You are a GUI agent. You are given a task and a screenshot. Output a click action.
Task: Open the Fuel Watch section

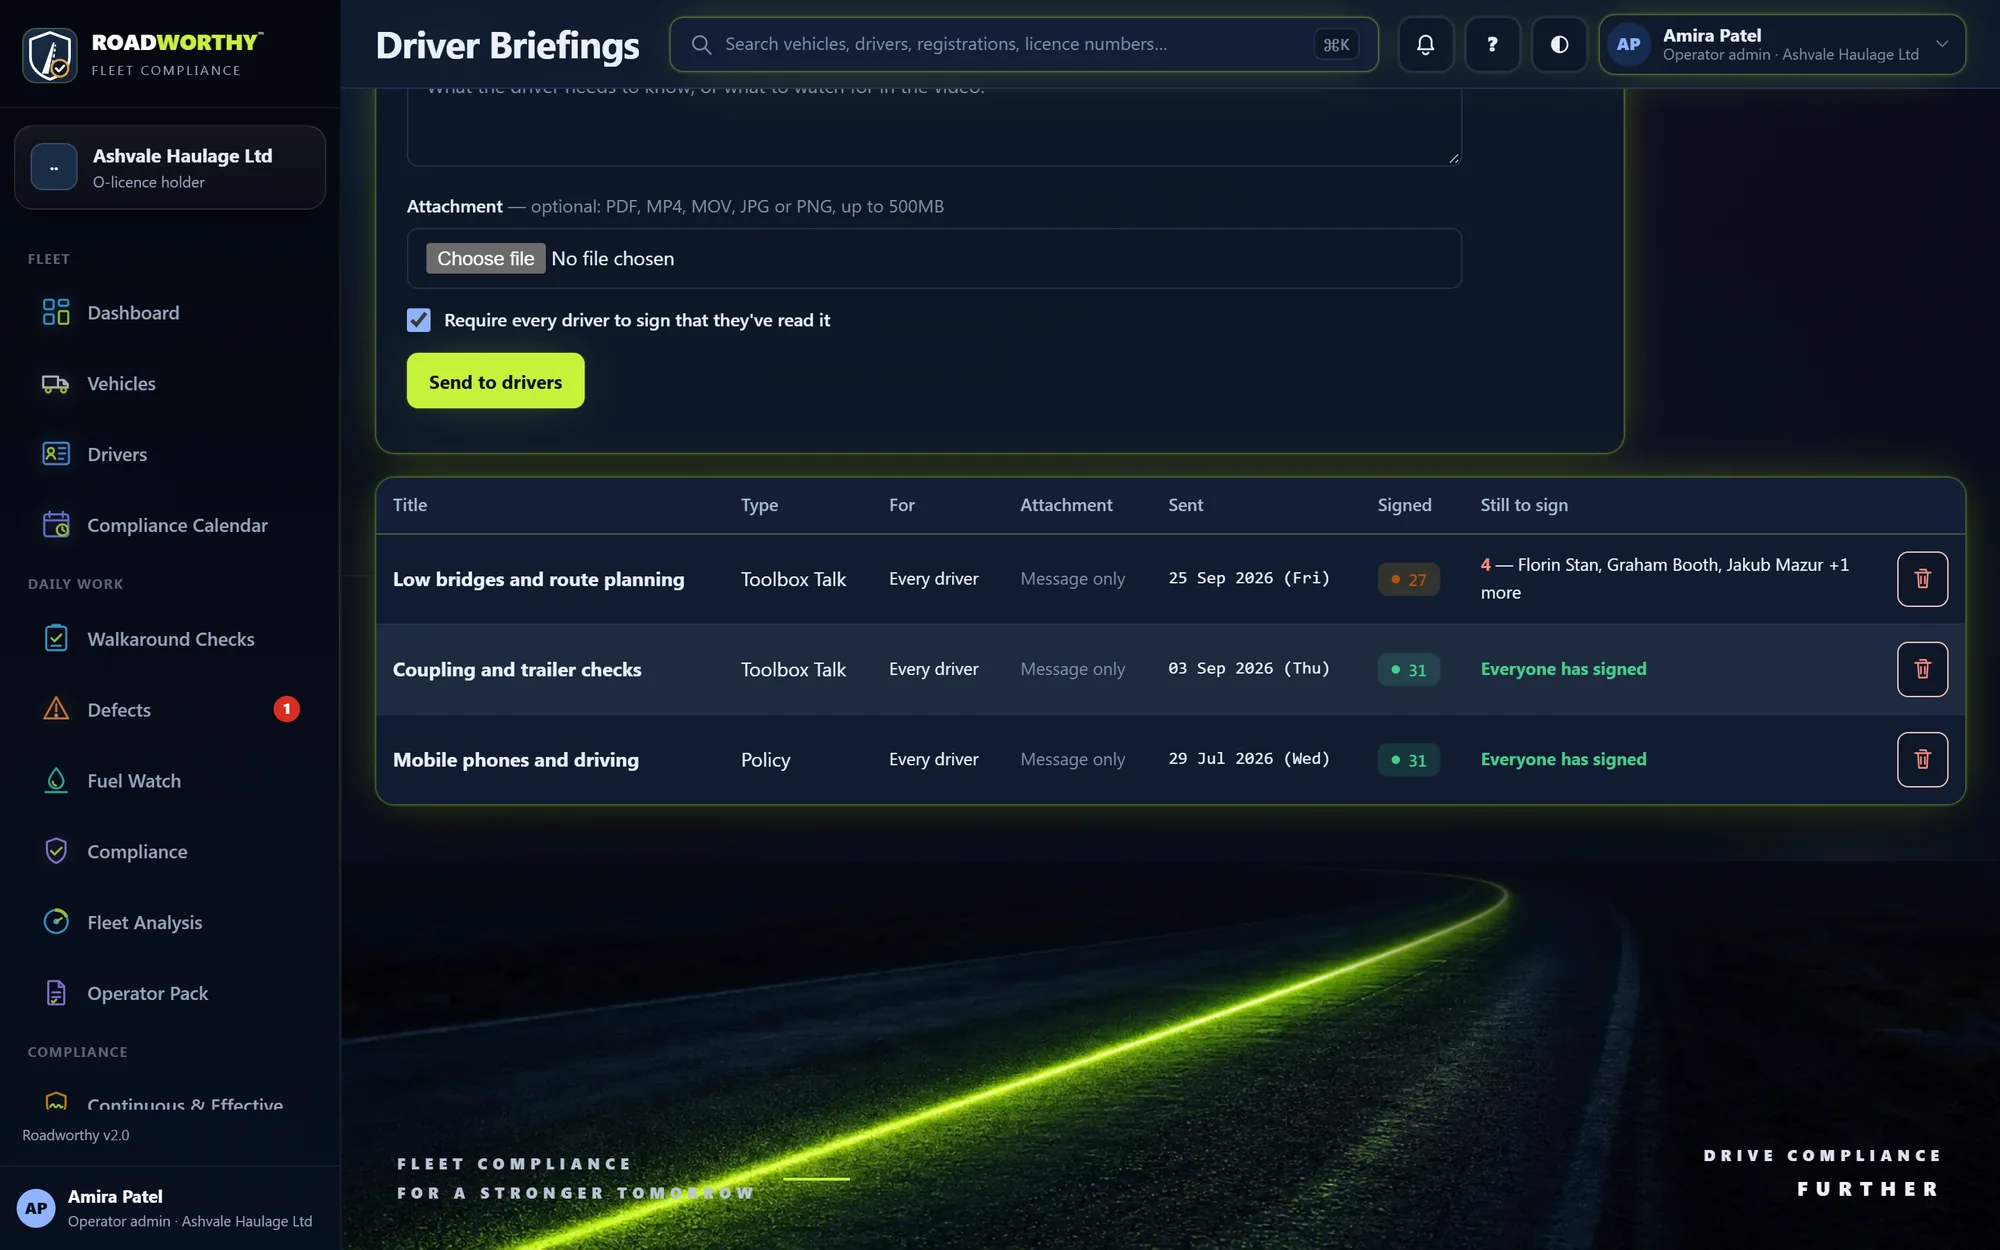[x=170, y=780]
